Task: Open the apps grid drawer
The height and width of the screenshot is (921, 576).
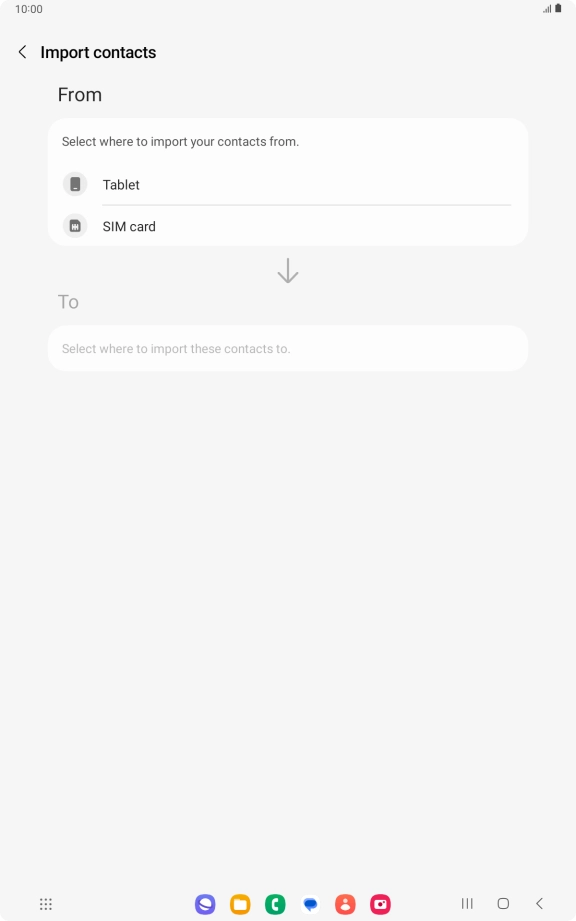Action: pos(46,904)
